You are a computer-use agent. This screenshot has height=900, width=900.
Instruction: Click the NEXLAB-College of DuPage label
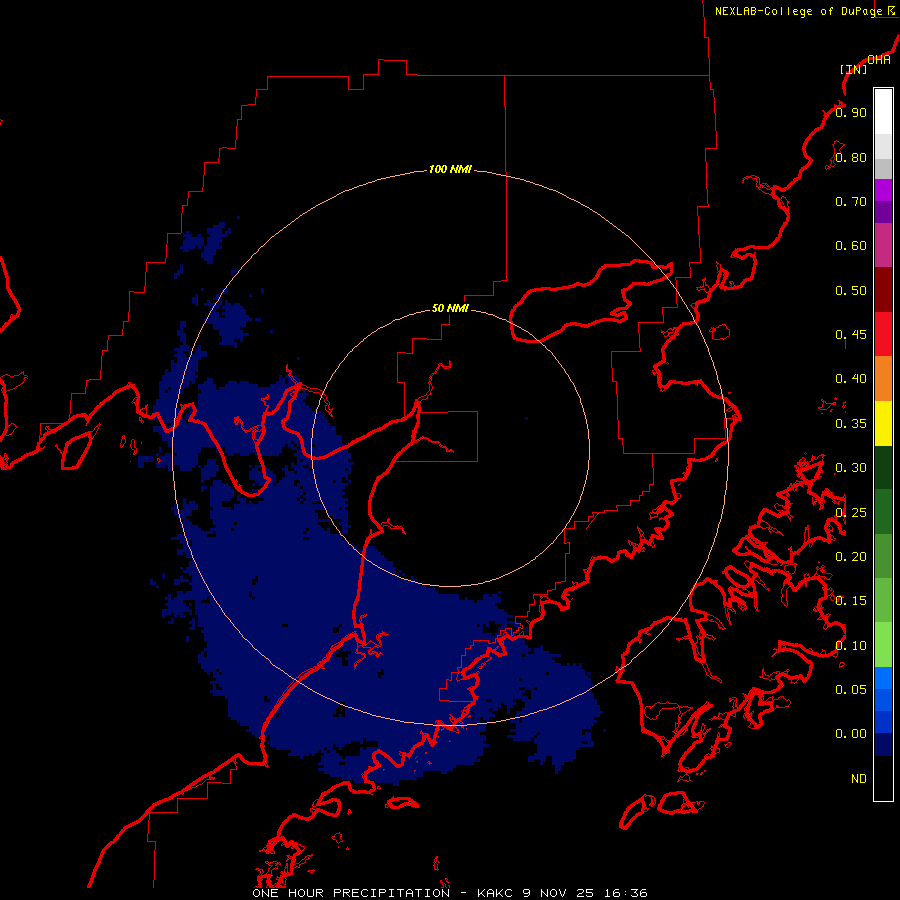799,11
